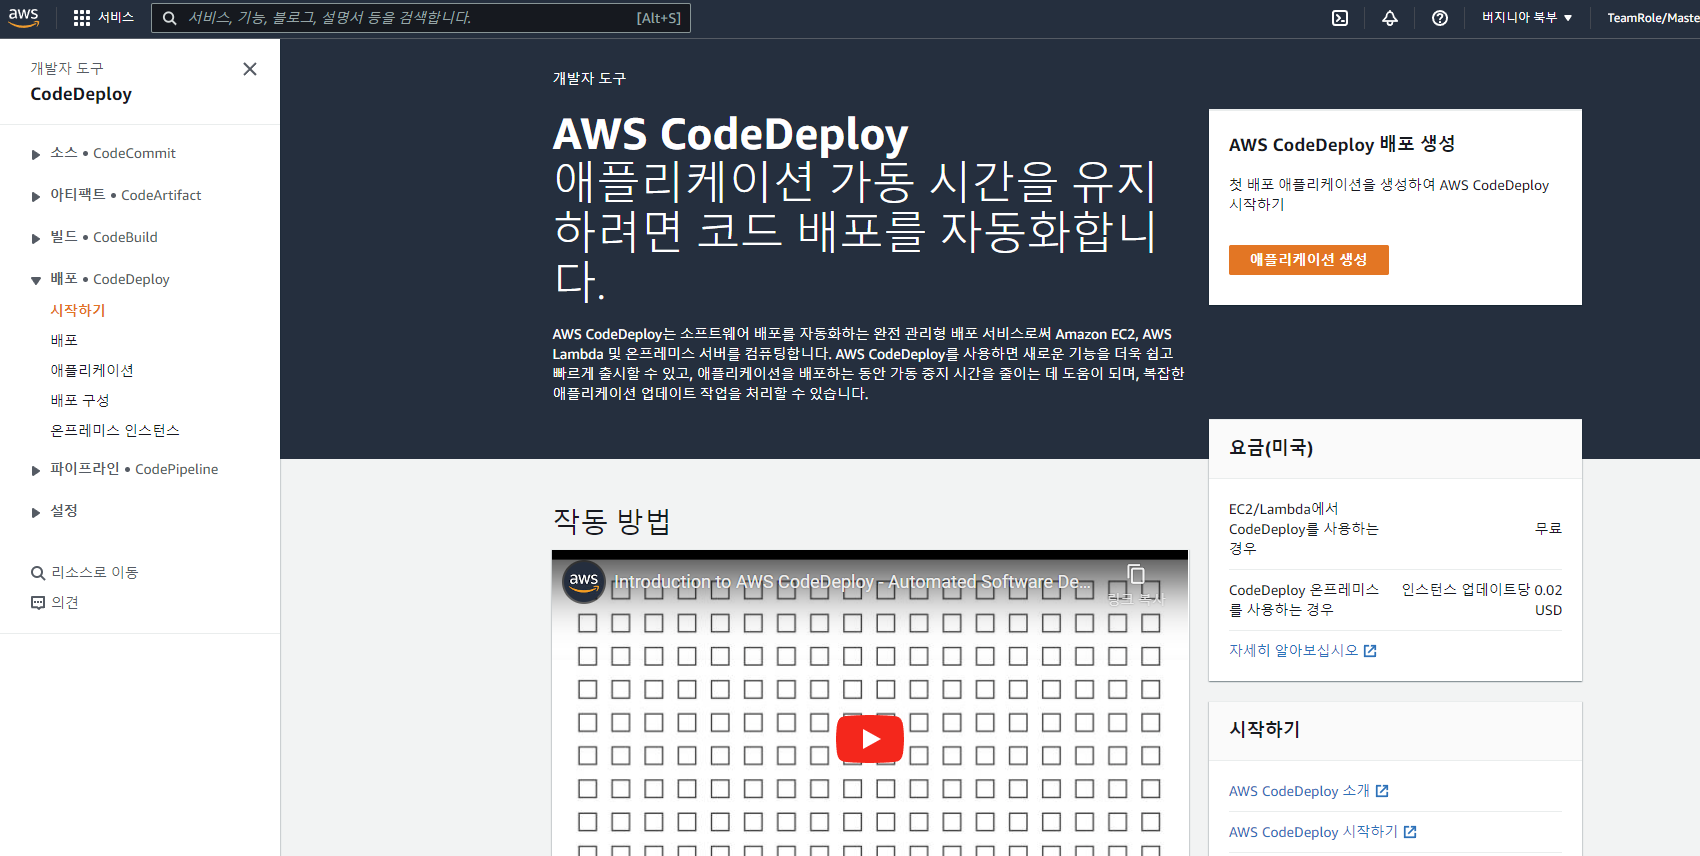Close the CodeDeploy side navigation panel
The height and width of the screenshot is (856, 1700).
(x=250, y=69)
